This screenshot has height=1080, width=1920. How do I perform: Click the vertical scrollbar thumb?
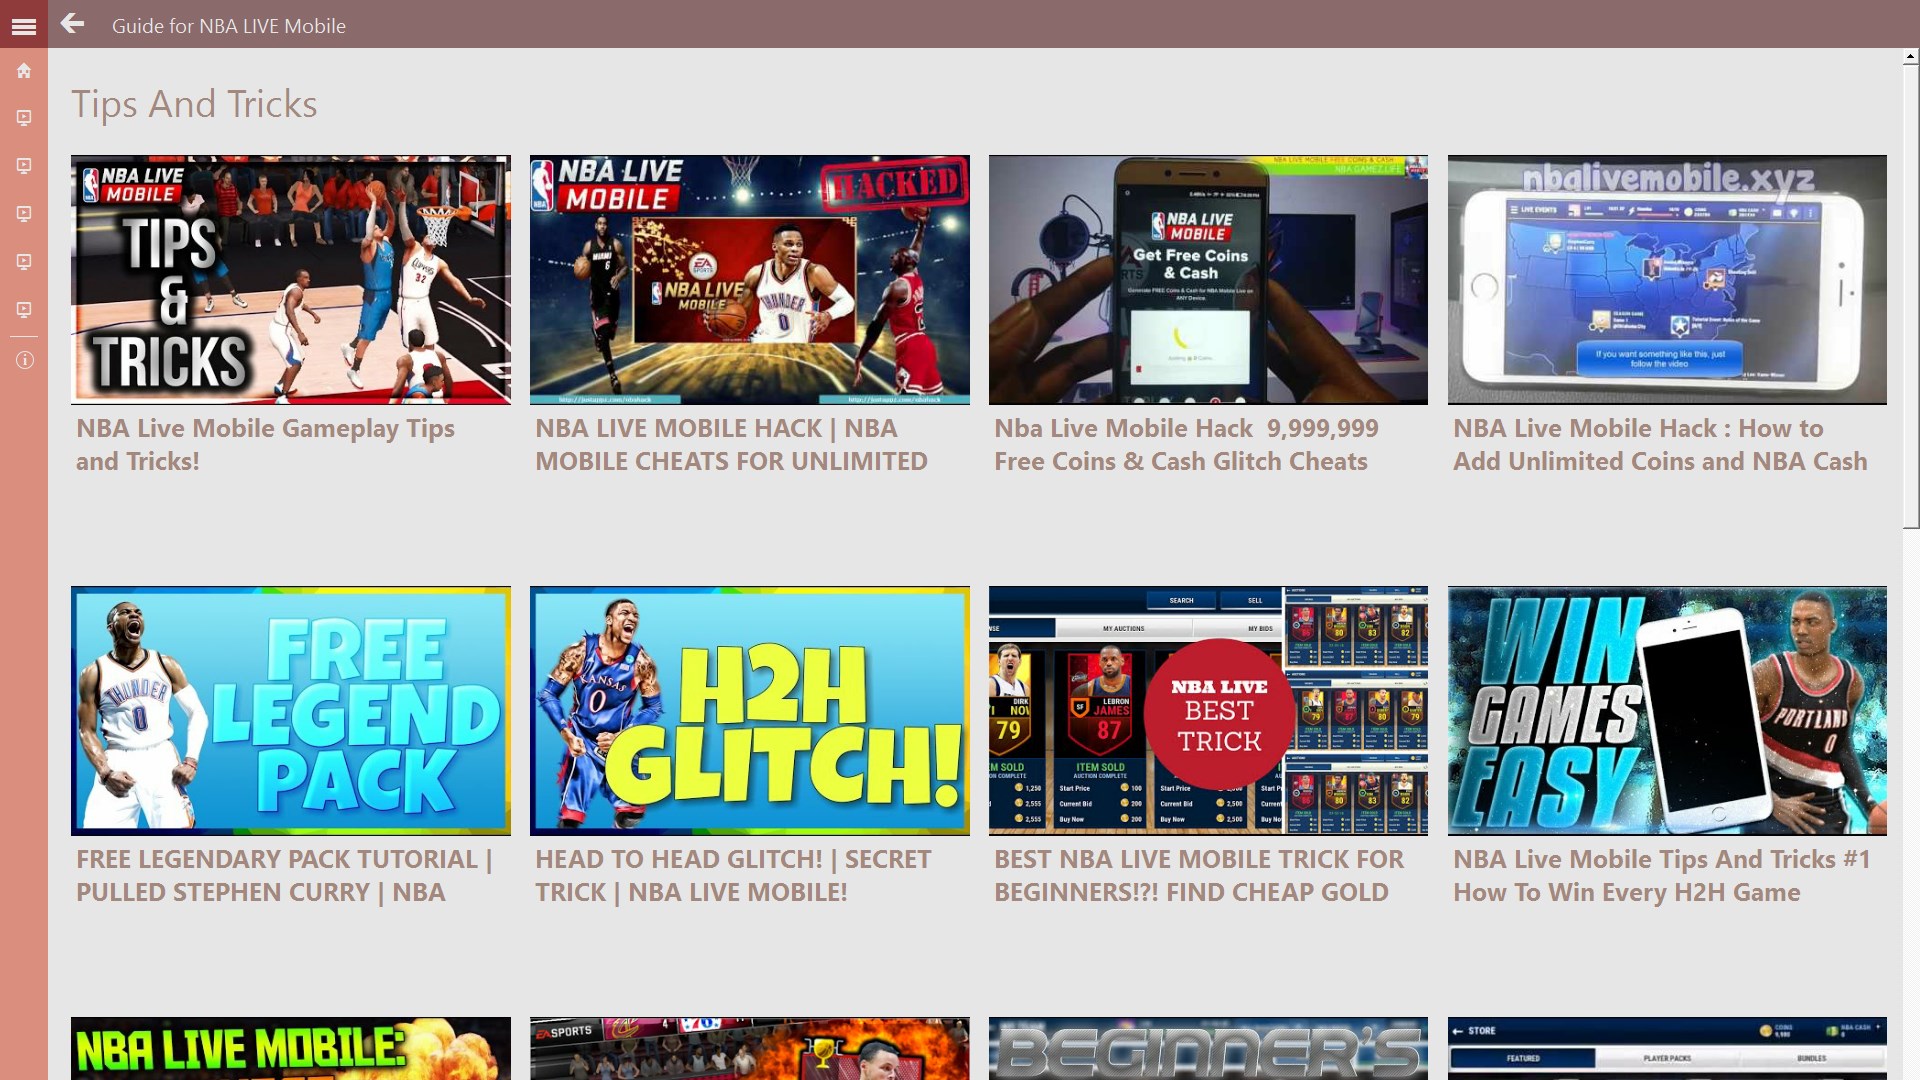coord(1911,297)
